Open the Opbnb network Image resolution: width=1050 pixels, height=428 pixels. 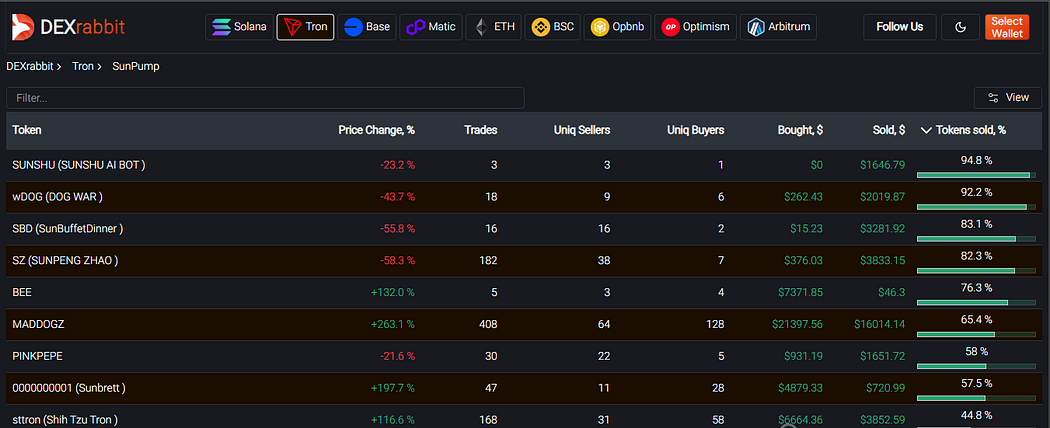(x=617, y=27)
